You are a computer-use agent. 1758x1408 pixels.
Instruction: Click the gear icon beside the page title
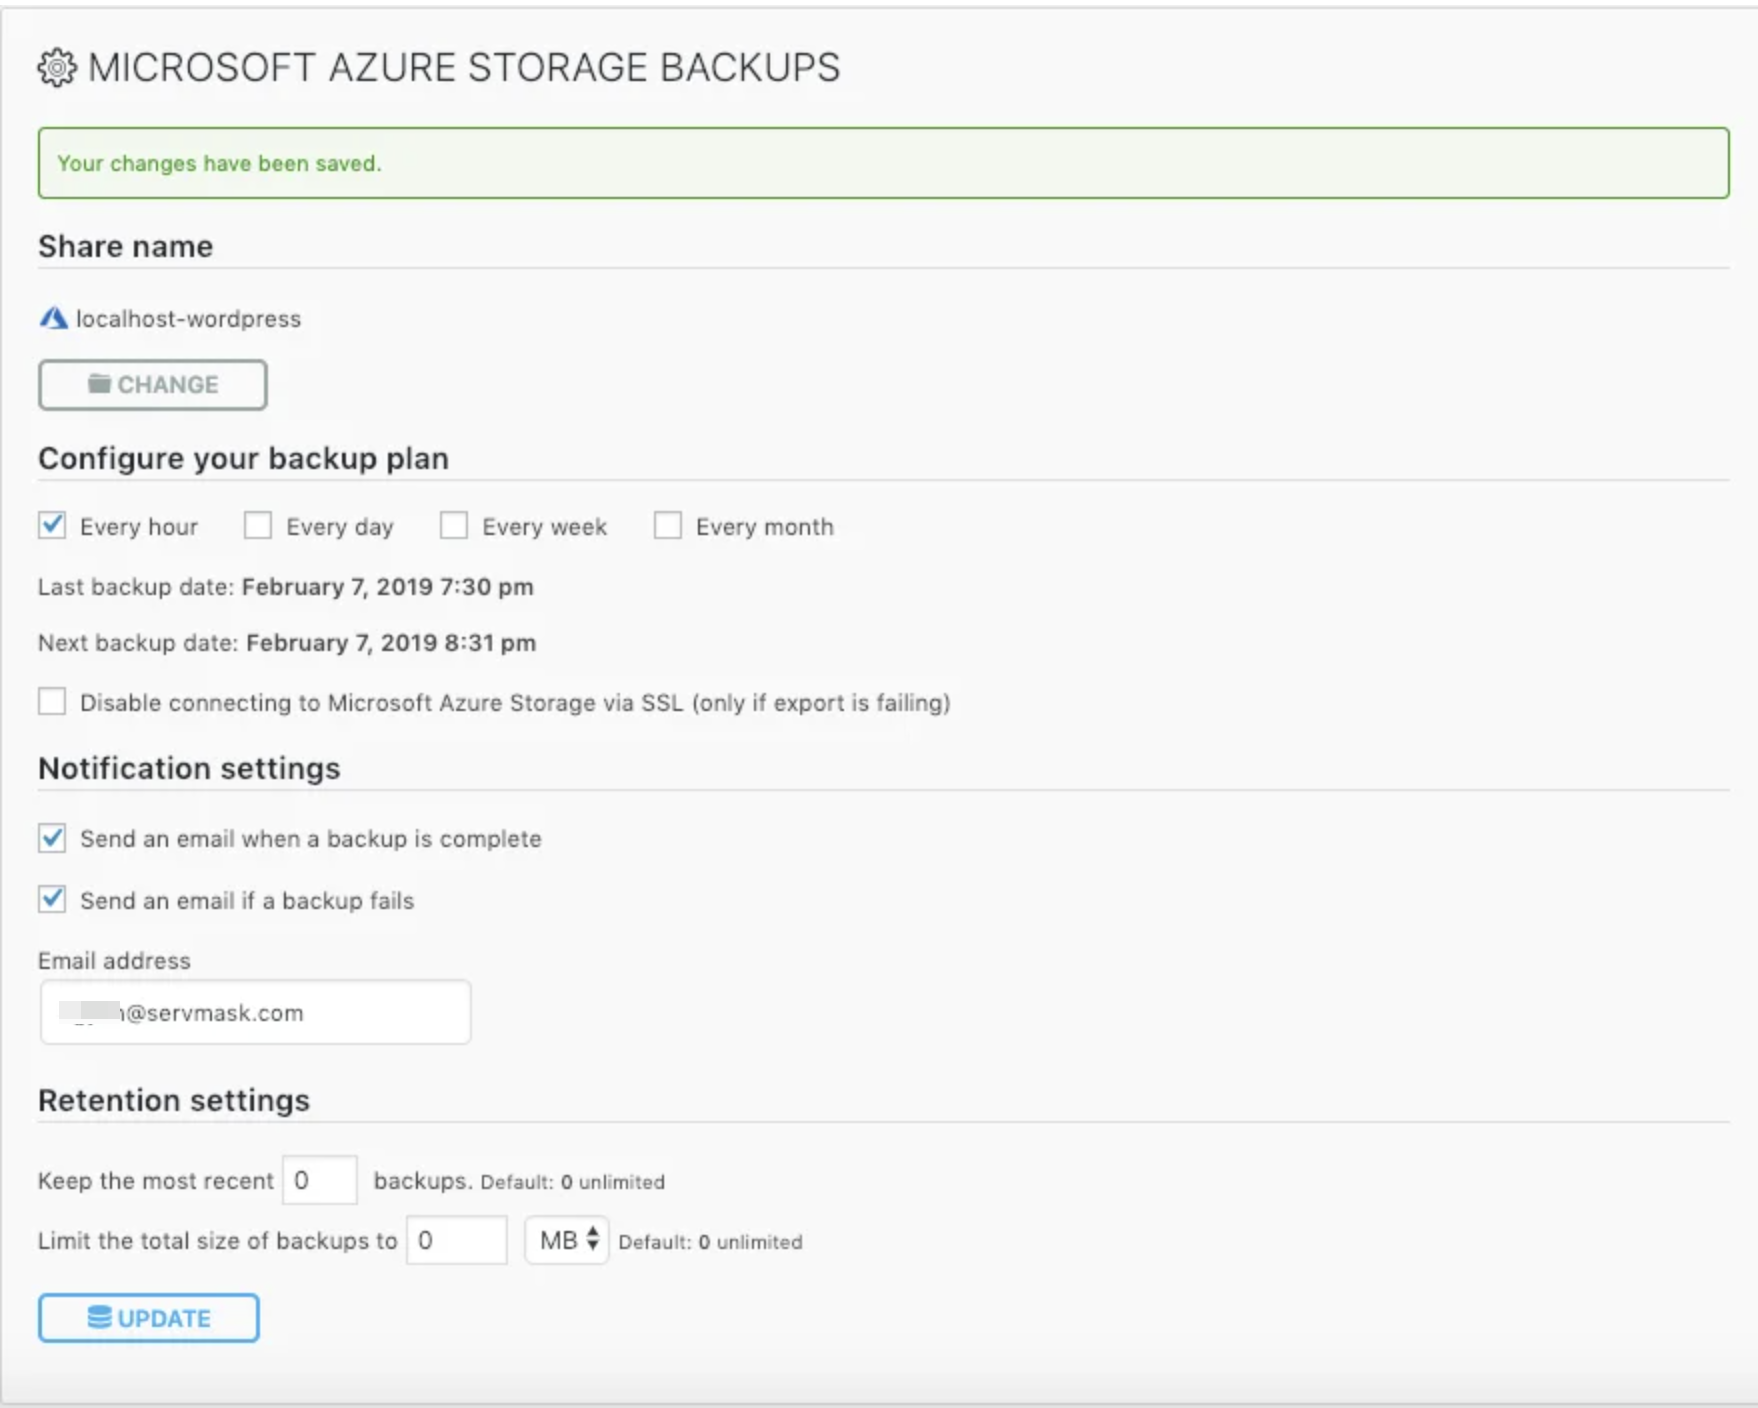(57, 68)
